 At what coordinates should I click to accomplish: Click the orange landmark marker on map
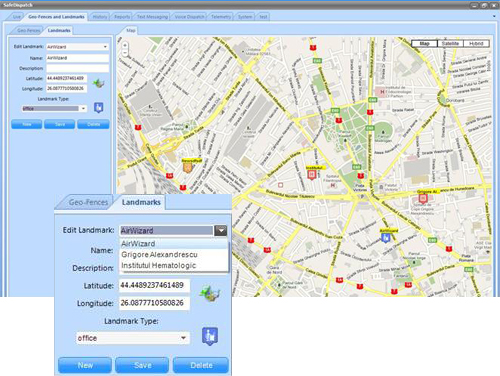(188, 167)
